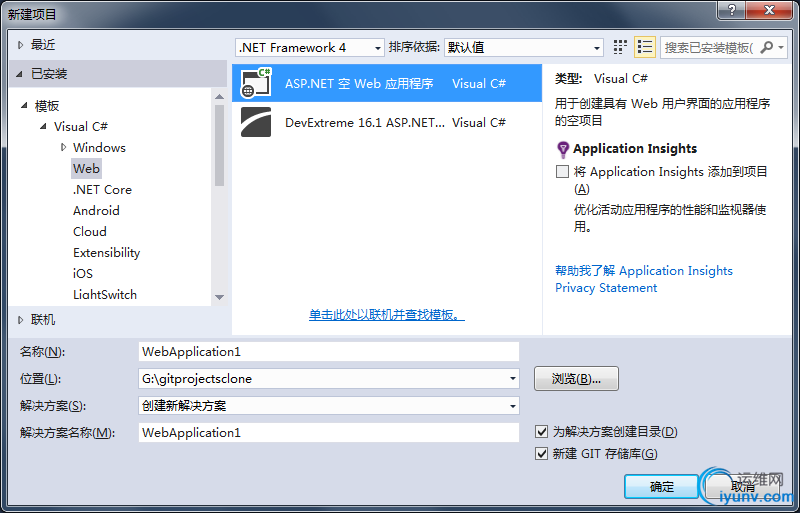This screenshot has width=800, height=513.
Task: Click the ASP.NET empty Web application icon
Action: coord(256,83)
